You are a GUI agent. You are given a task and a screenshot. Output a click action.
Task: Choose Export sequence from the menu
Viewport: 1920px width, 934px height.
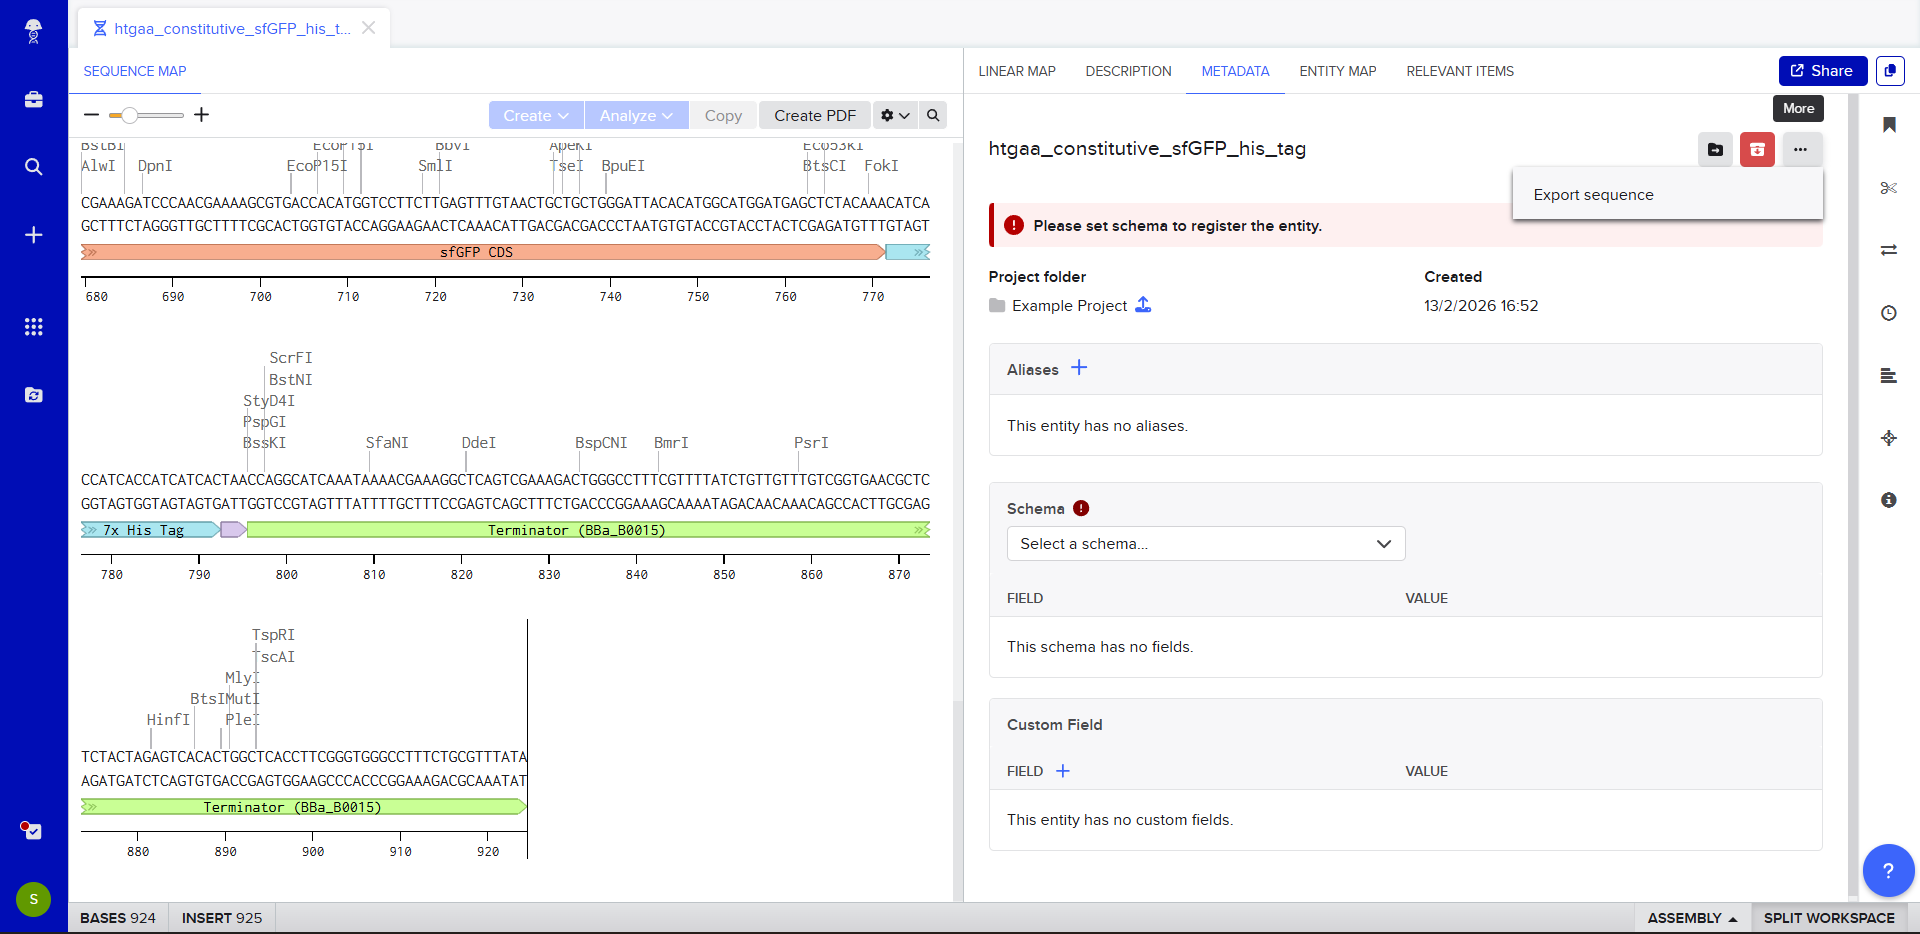(1593, 195)
